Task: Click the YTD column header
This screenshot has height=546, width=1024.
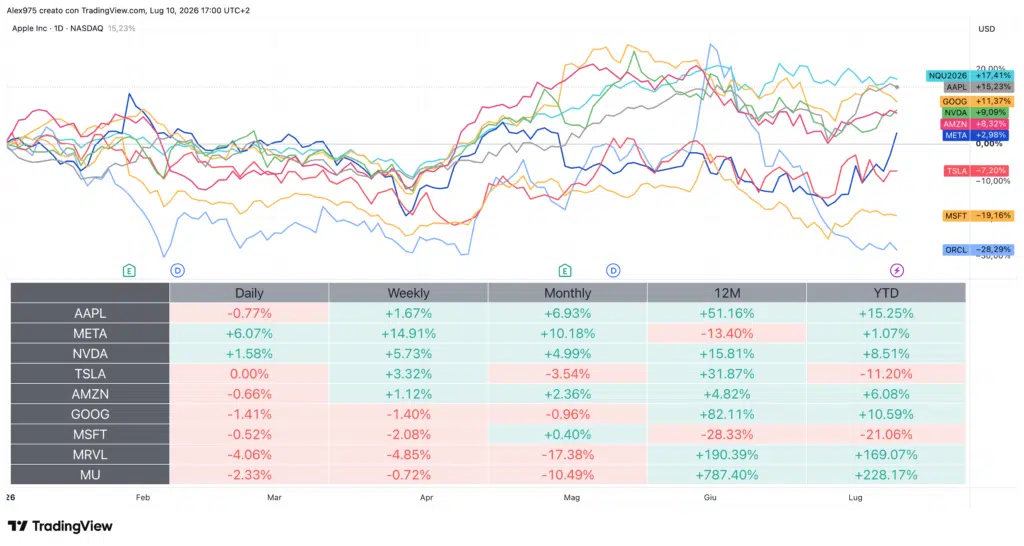Action: tap(886, 293)
